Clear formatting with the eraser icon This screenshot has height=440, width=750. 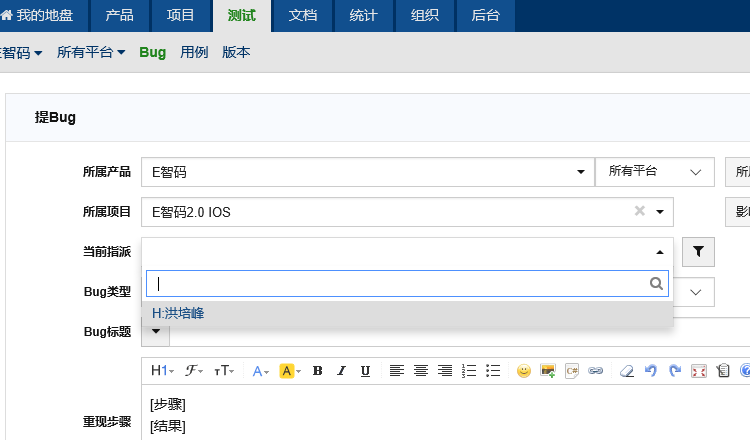tap(627, 371)
